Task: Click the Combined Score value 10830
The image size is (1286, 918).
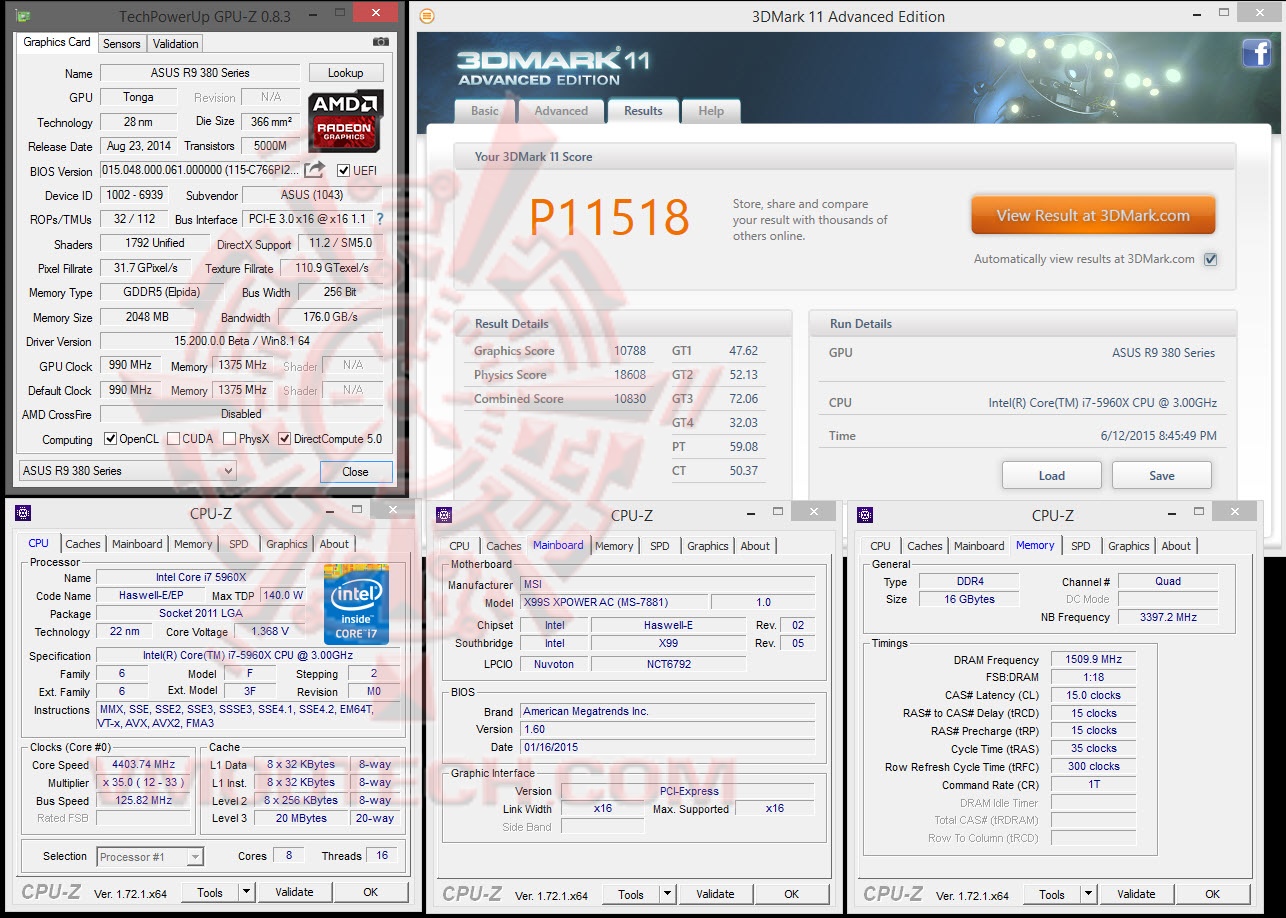Action: (x=630, y=399)
